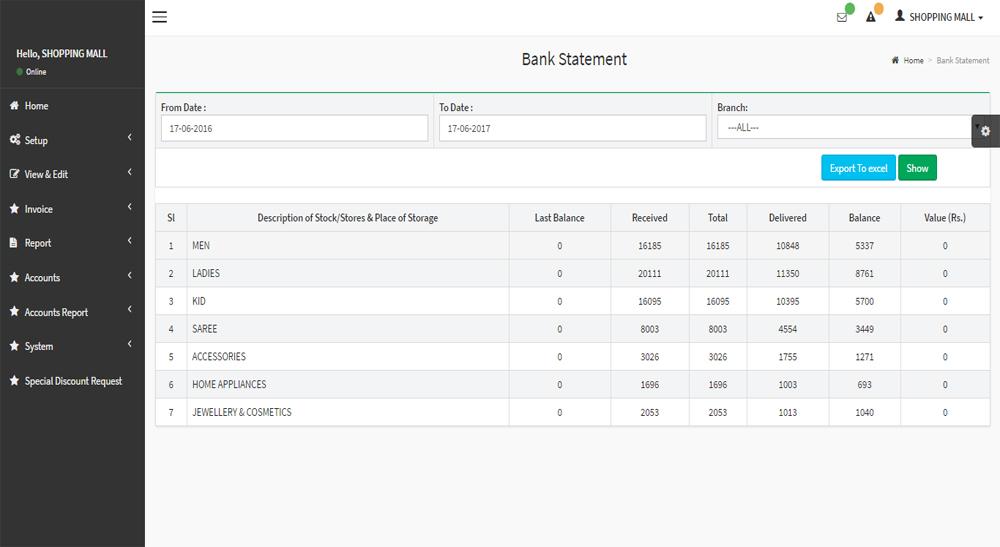Click balance value 5337 in MEN row
This screenshot has height=547, width=1000.
pyautogui.click(x=864, y=245)
